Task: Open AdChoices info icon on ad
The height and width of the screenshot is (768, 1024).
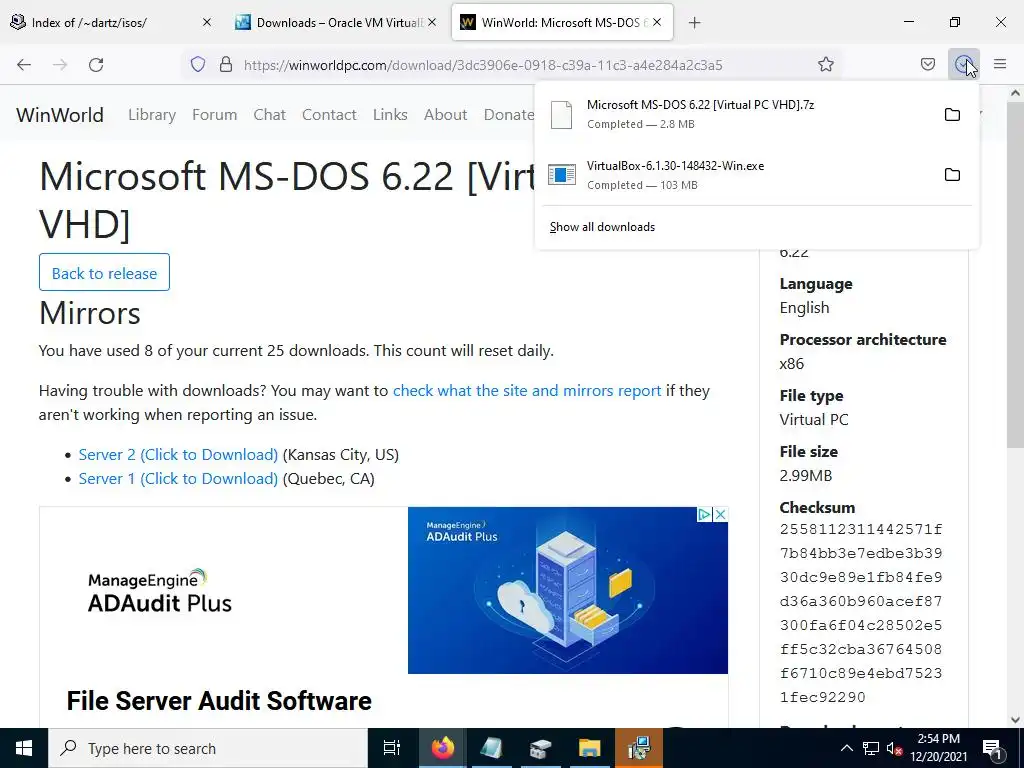Action: tap(705, 515)
